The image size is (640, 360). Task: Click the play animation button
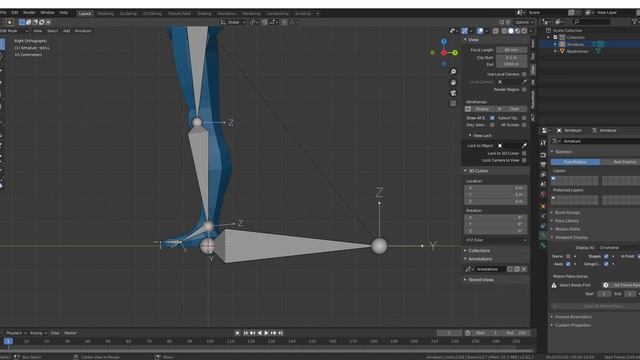pos(267,333)
